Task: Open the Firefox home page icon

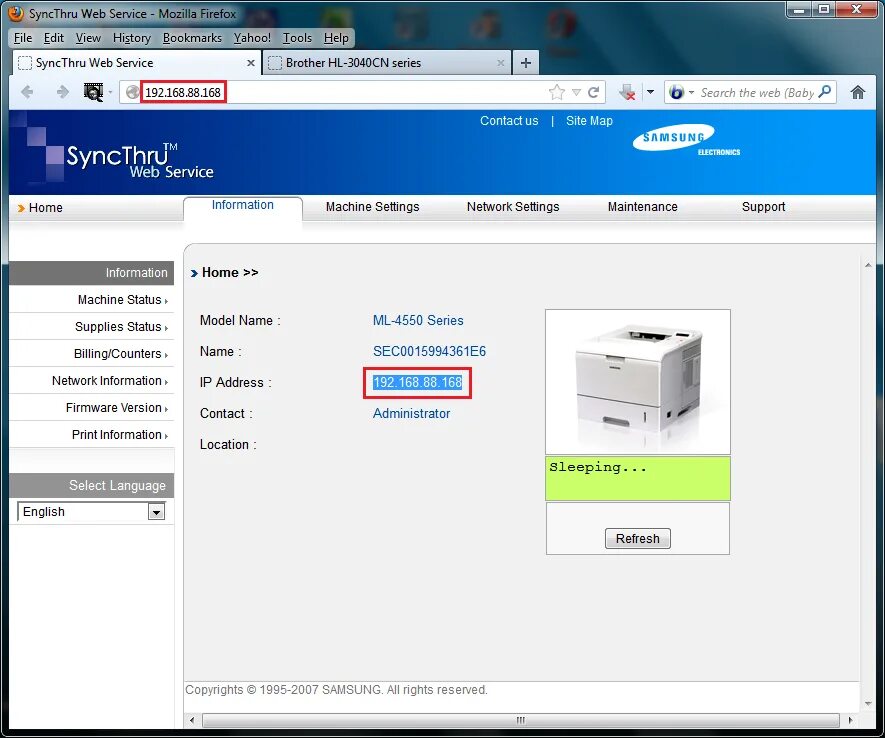Action: point(858,92)
